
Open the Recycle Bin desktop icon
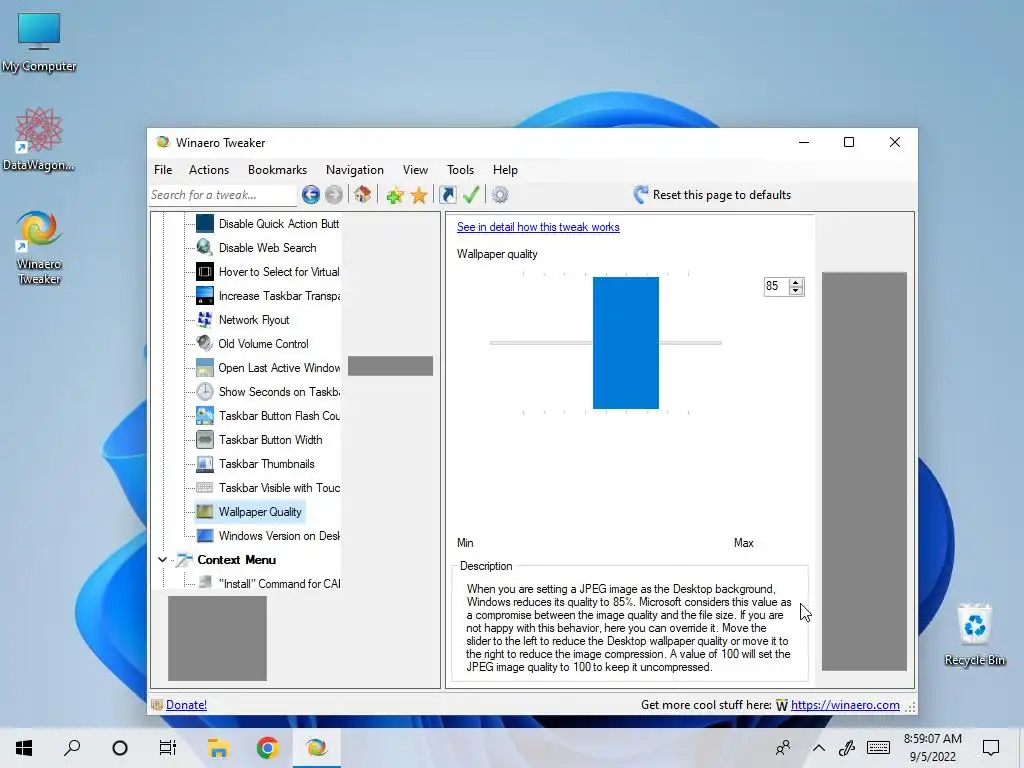pos(974,635)
